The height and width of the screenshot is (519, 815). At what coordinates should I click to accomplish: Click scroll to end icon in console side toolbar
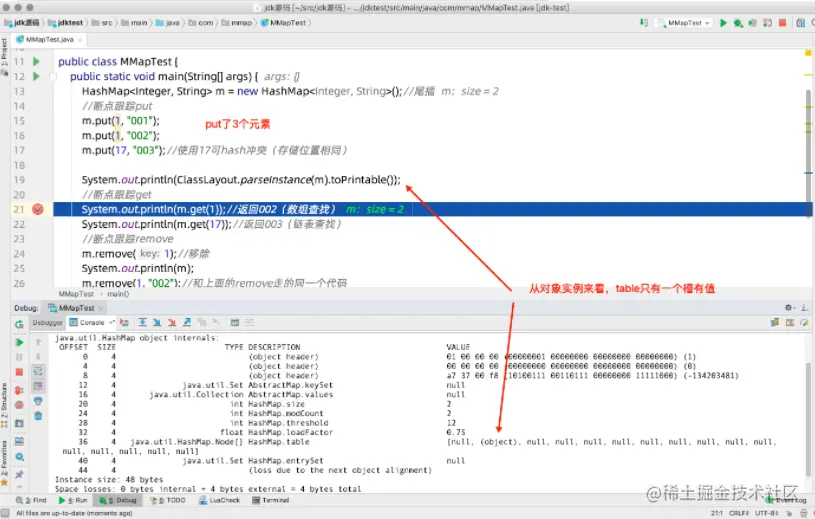pos(38,386)
